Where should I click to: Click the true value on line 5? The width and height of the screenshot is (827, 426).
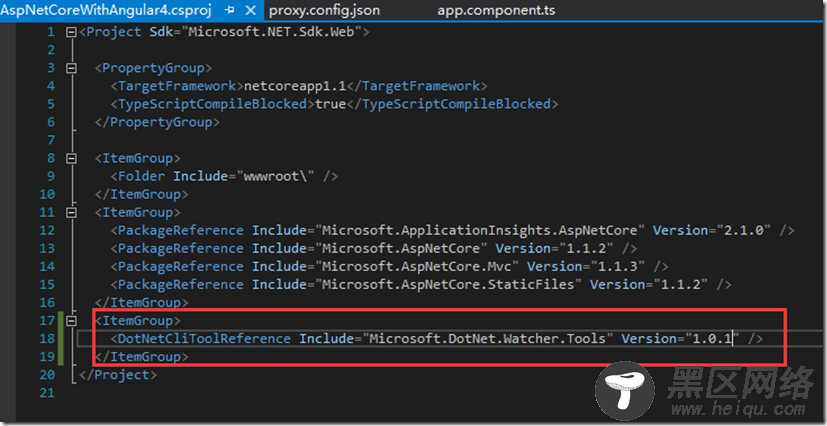(330, 104)
